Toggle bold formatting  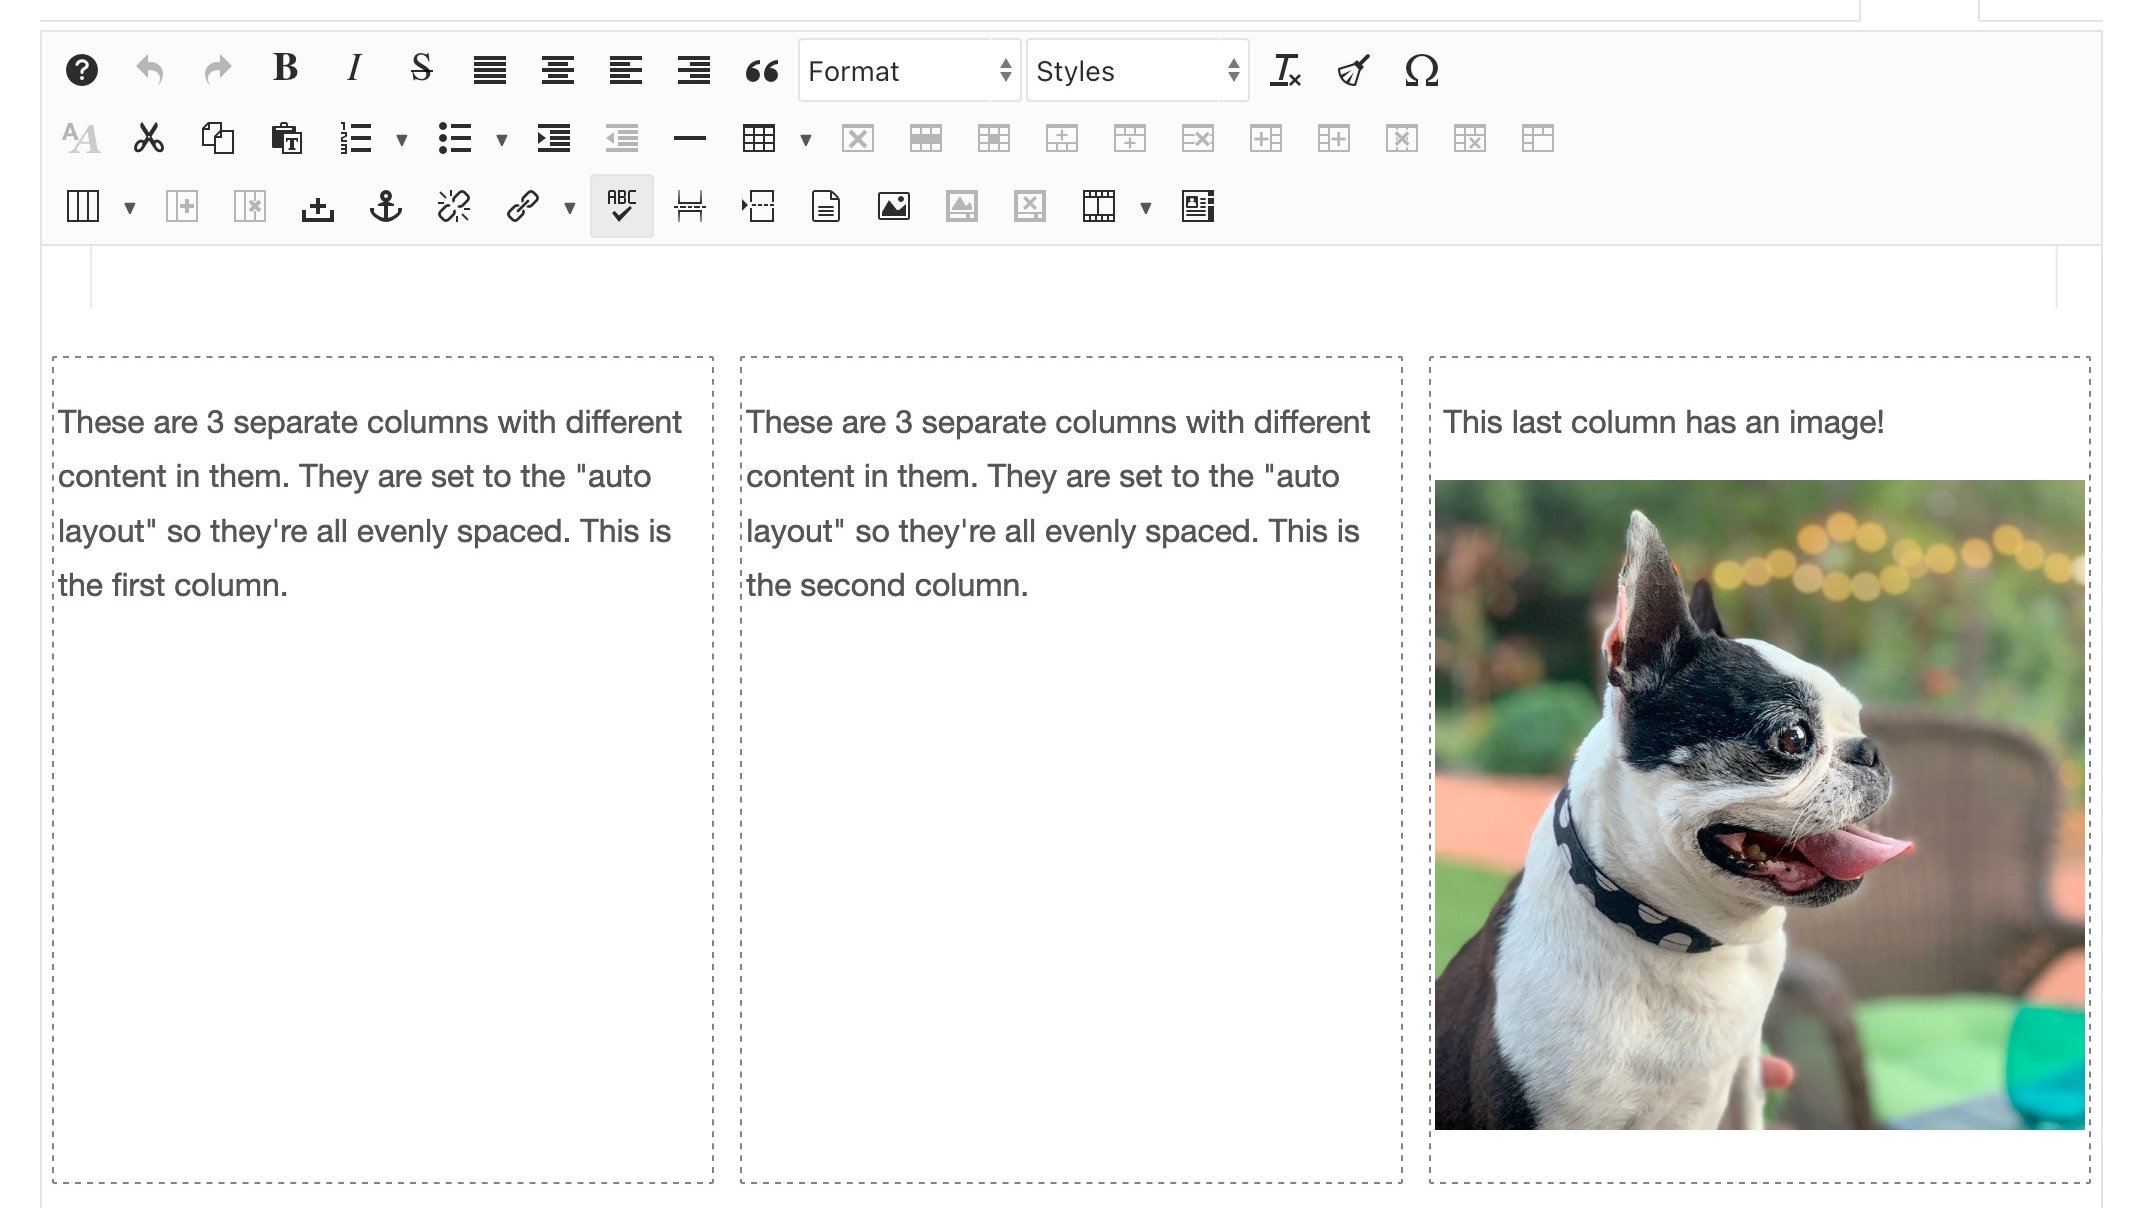click(286, 70)
